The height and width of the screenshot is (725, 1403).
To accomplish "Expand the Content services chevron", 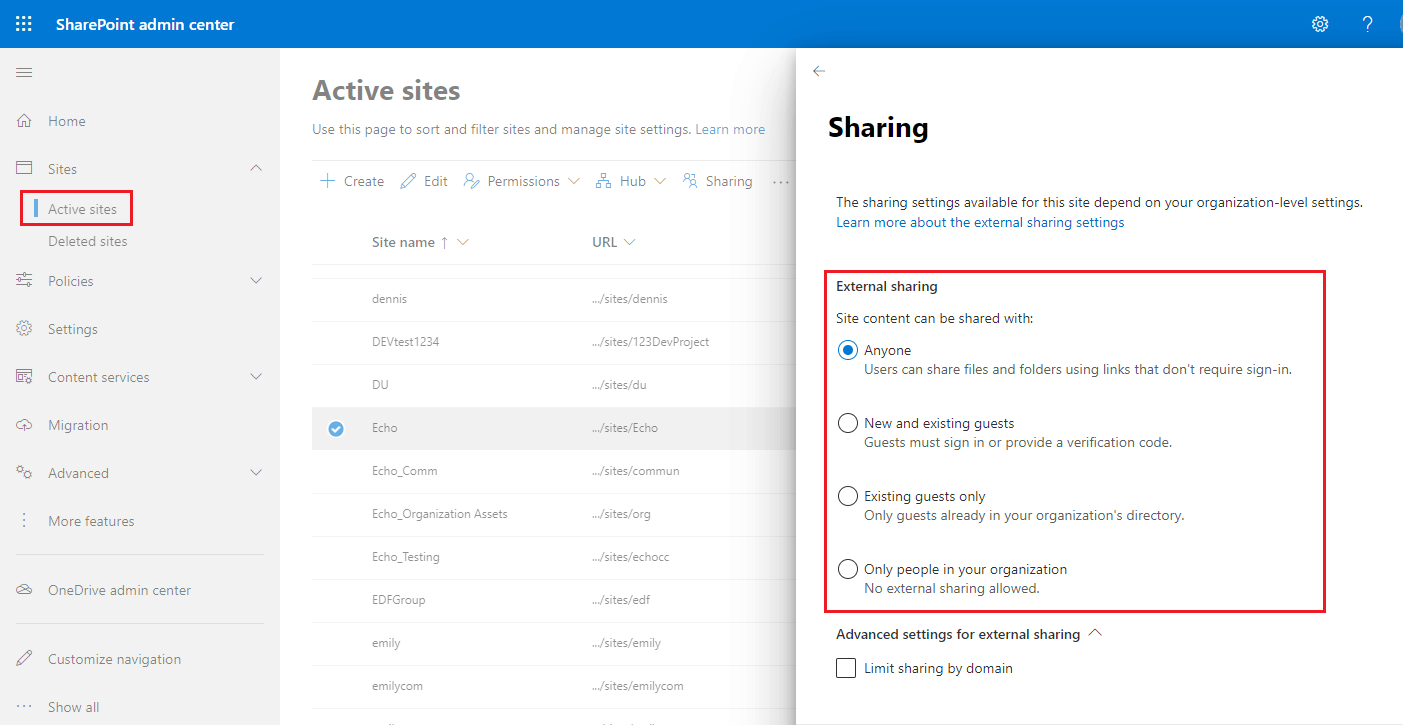I will (256, 377).
